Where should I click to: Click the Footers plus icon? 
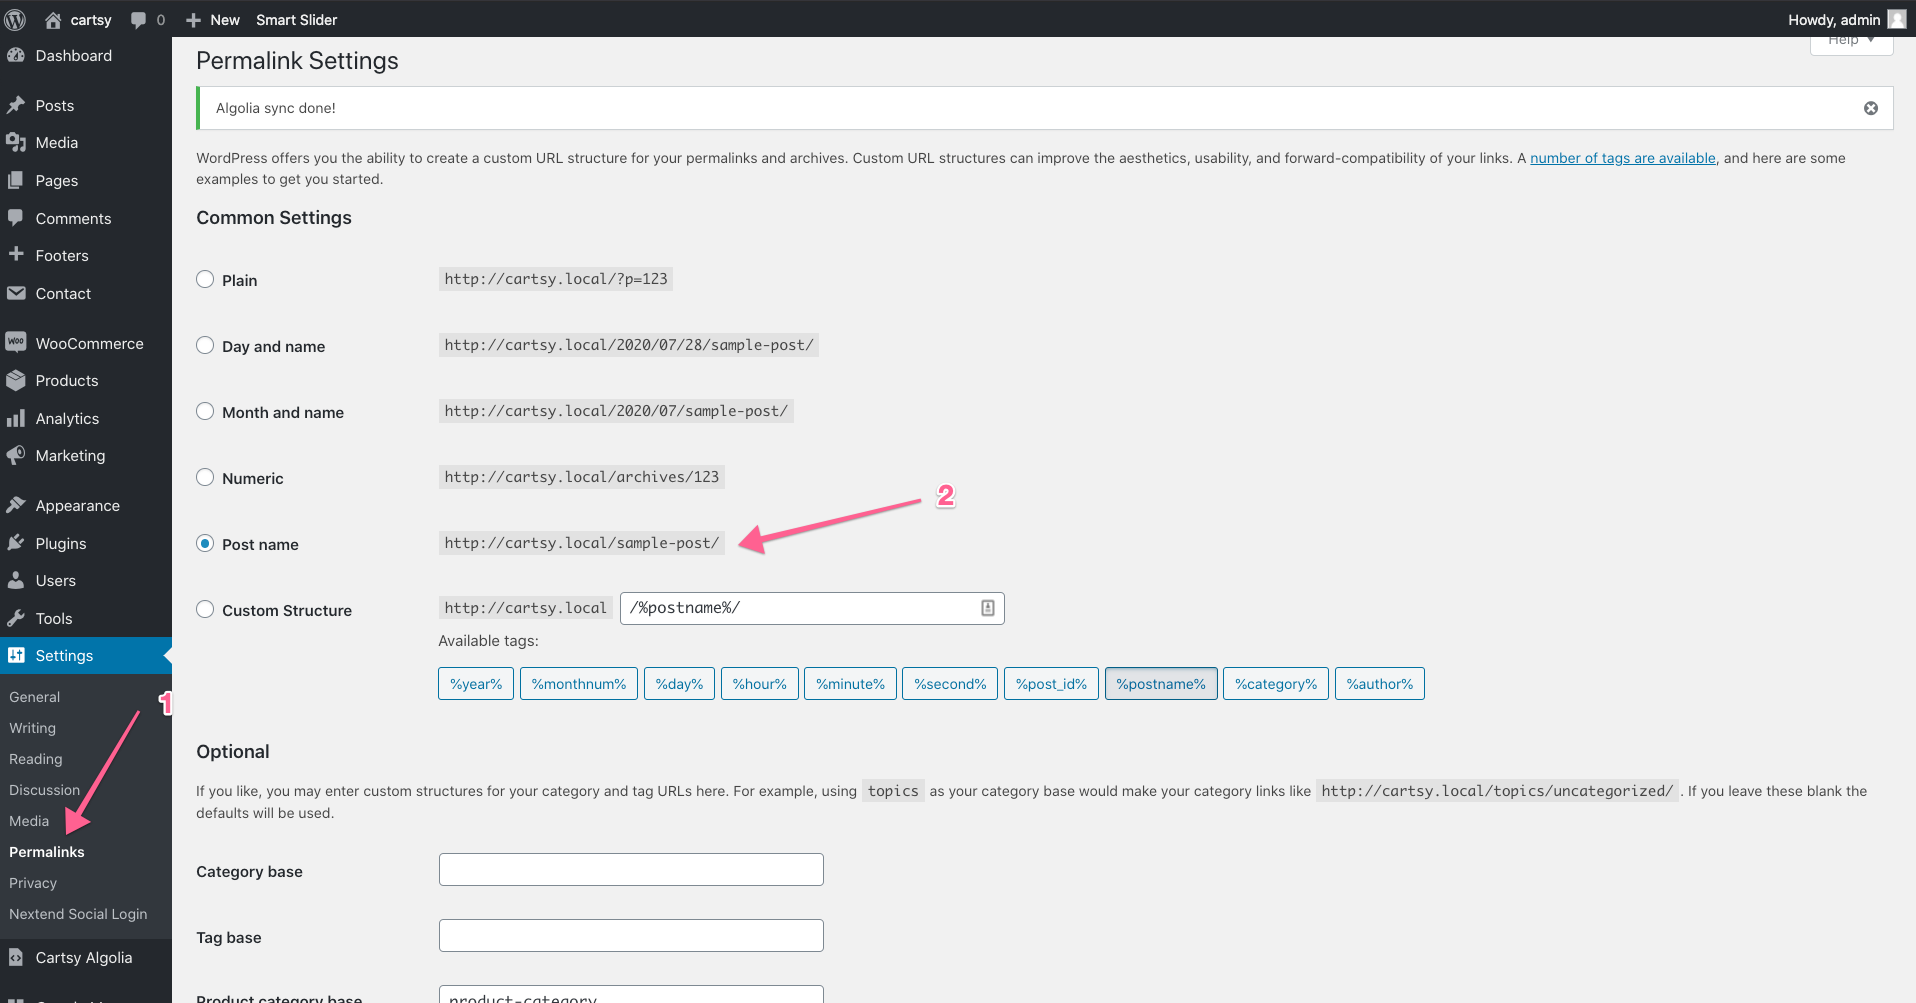coord(16,255)
